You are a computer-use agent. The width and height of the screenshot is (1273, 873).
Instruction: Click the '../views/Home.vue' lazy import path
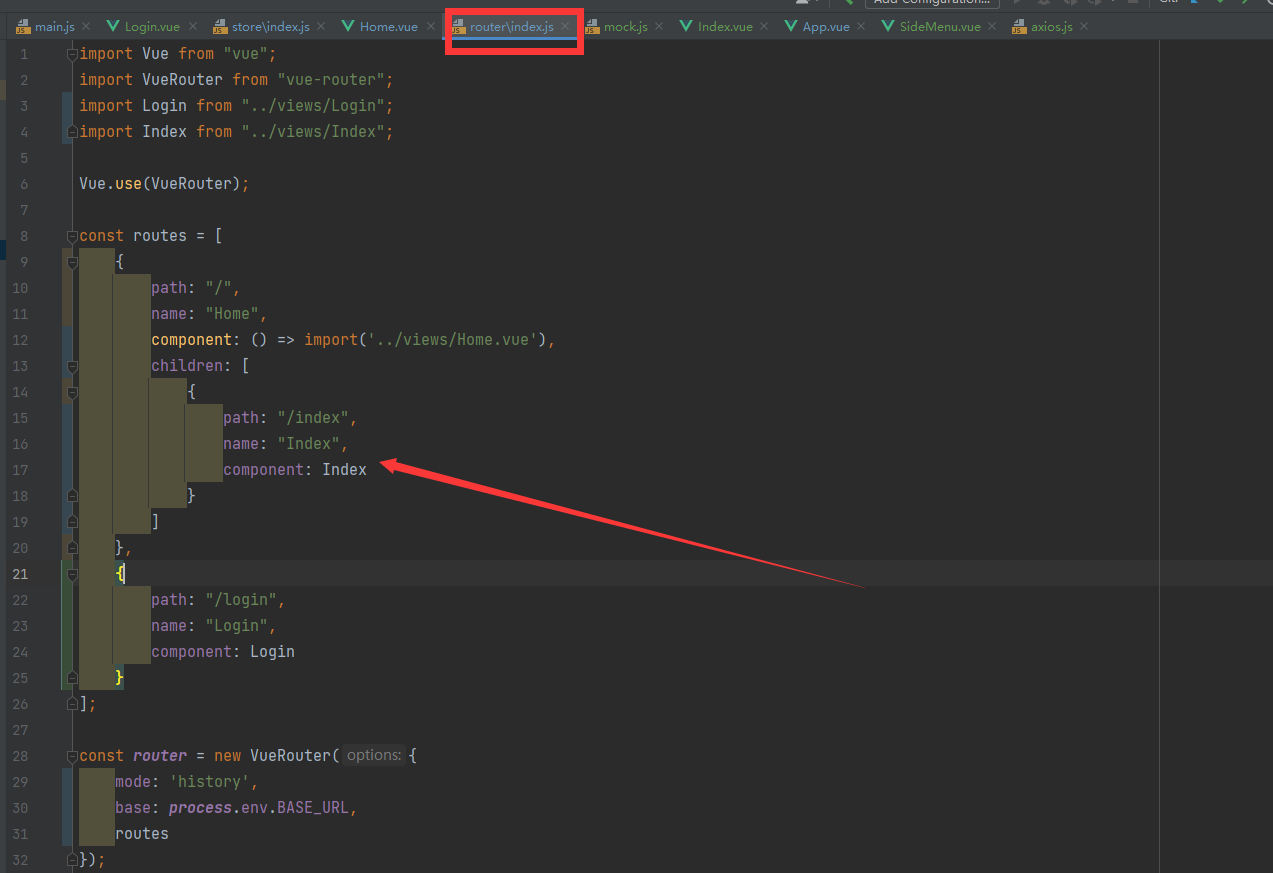tap(453, 340)
